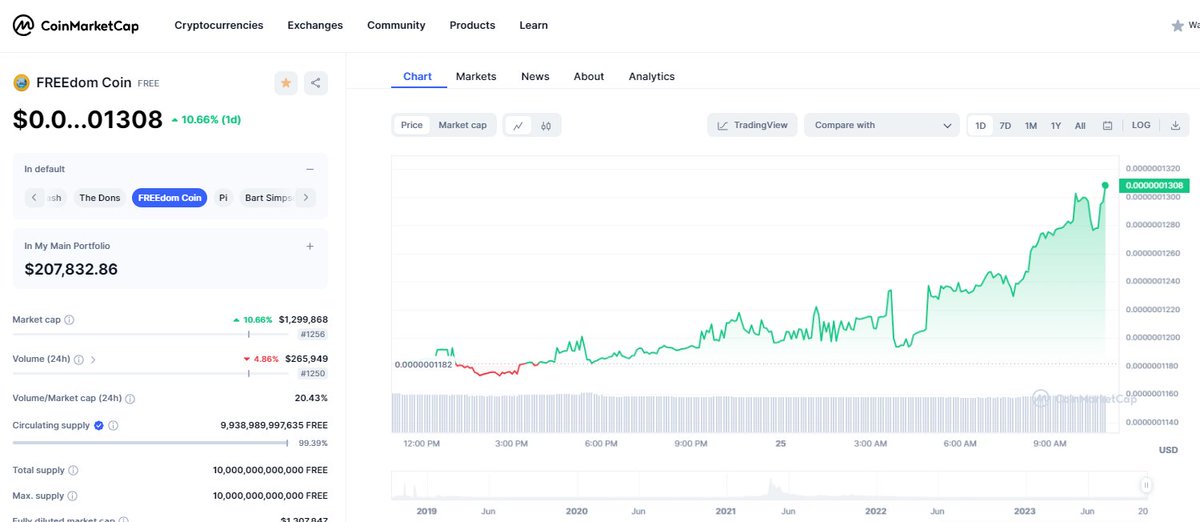Switch to candlestick chart view
The width and height of the screenshot is (1200, 522).
pyautogui.click(x=546, y=125)
